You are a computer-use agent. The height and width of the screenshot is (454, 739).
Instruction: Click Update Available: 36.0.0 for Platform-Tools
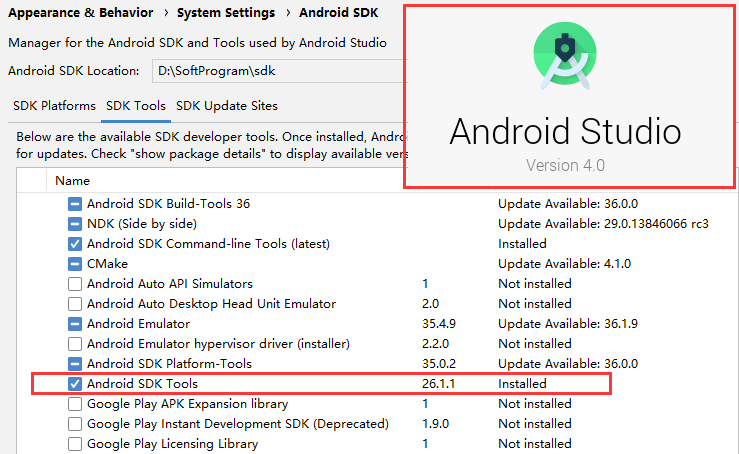568,363
